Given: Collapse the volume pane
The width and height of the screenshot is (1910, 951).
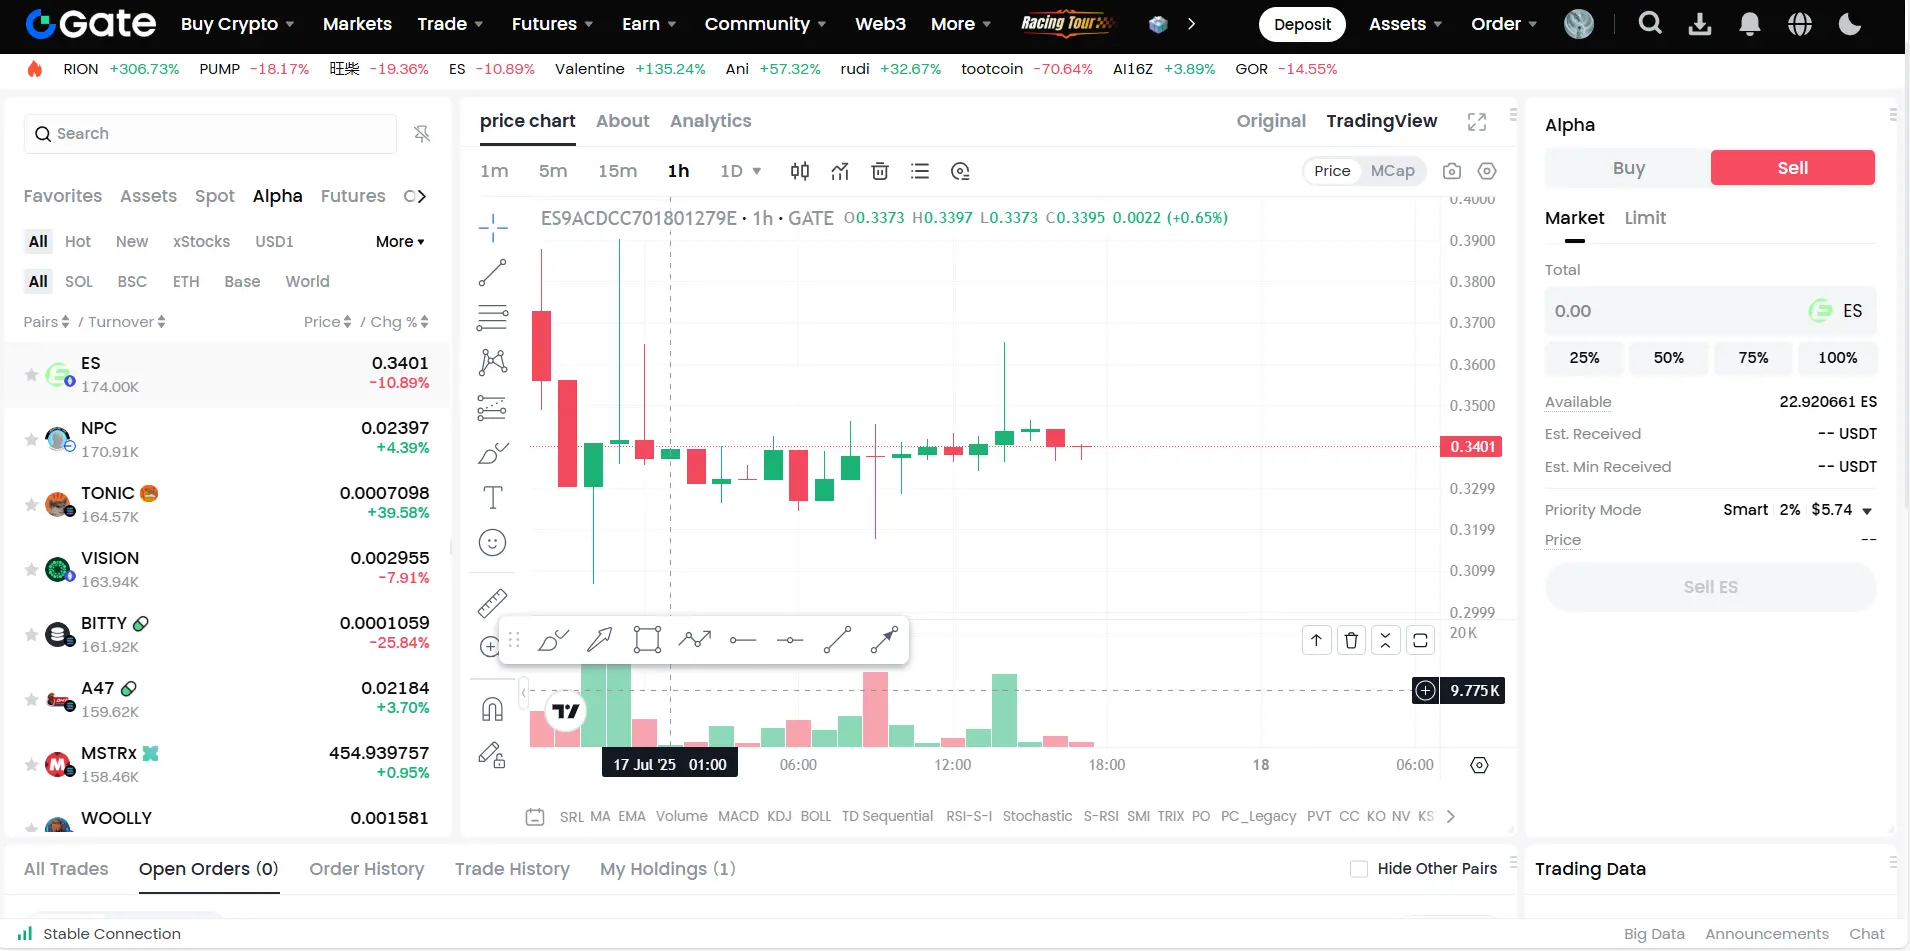Looking at the screenshot, I should 1385,640.
